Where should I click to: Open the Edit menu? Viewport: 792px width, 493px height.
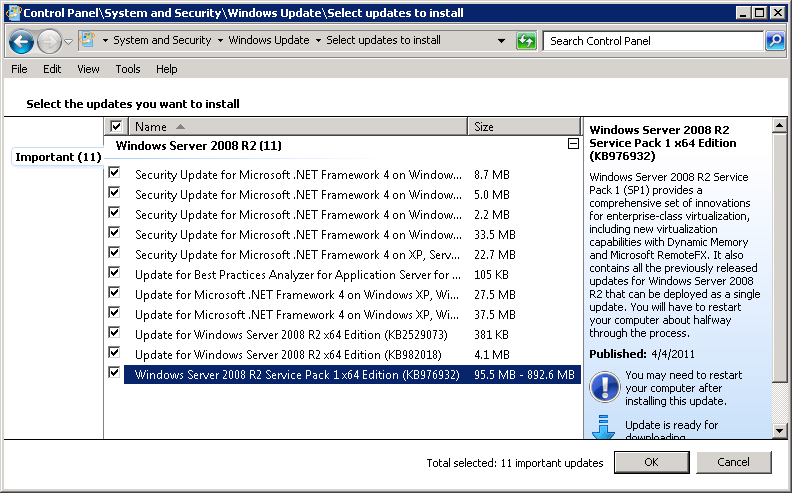52,69
